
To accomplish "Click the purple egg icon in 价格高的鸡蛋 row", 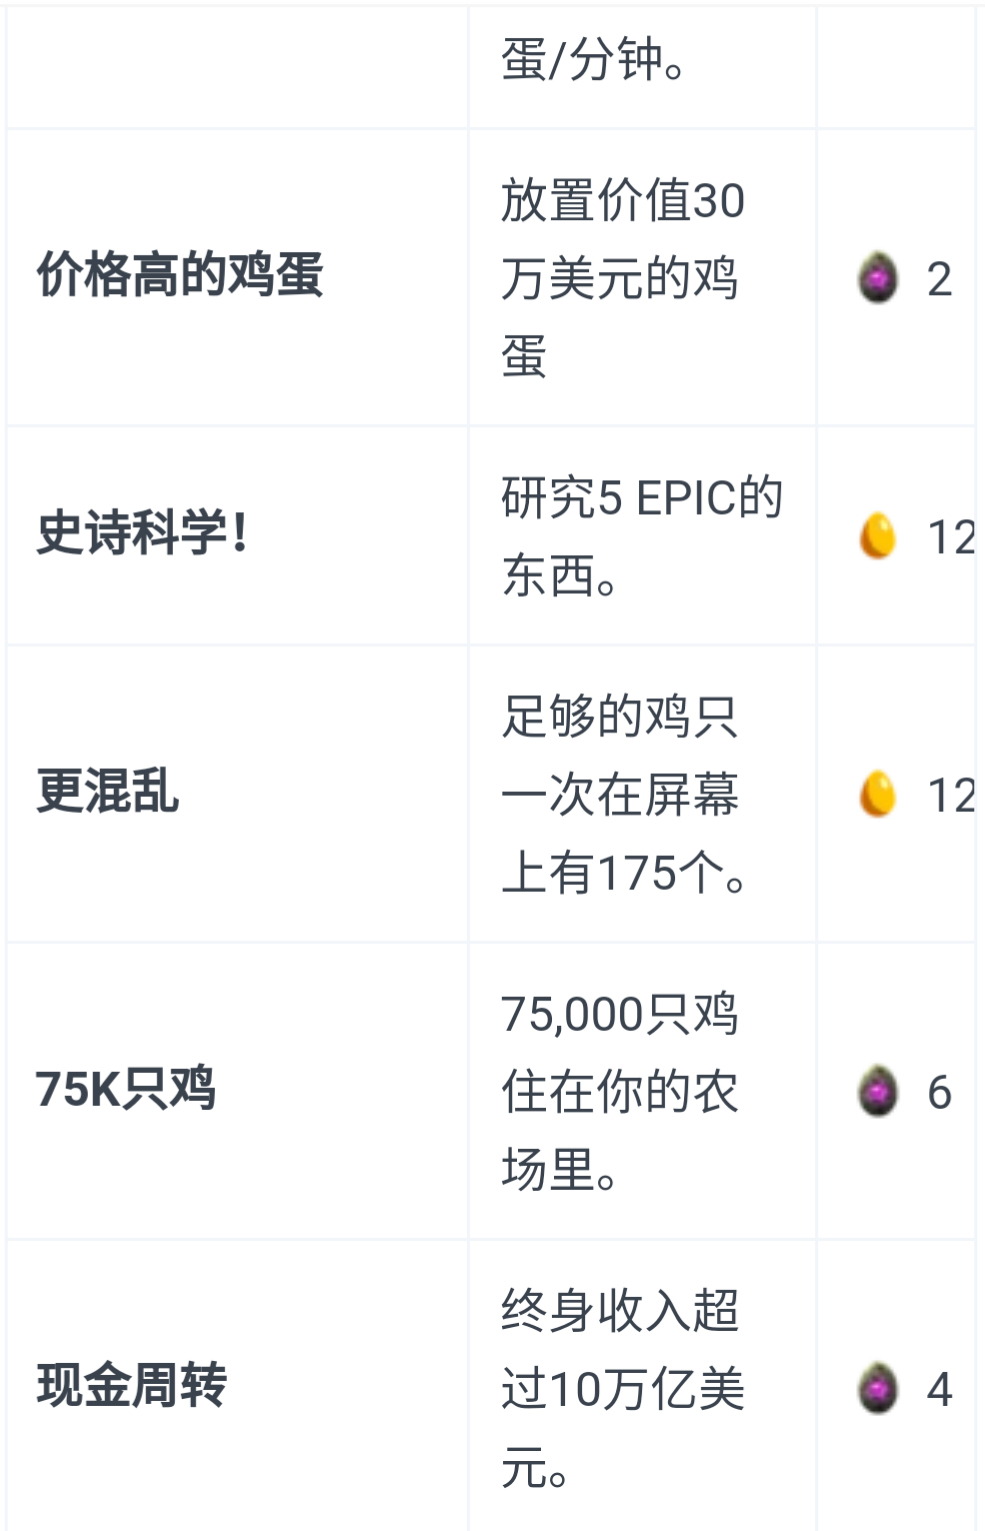I will tap(878, 278).
